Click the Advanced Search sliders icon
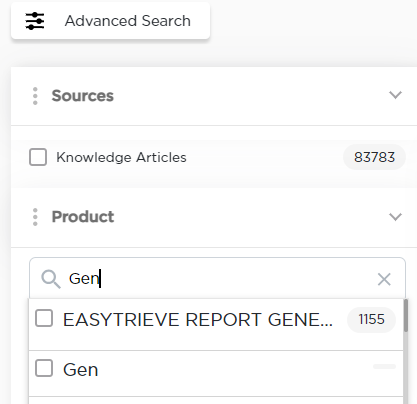The width and height of the screenshot is (417, 404). (x=35, y=21)
